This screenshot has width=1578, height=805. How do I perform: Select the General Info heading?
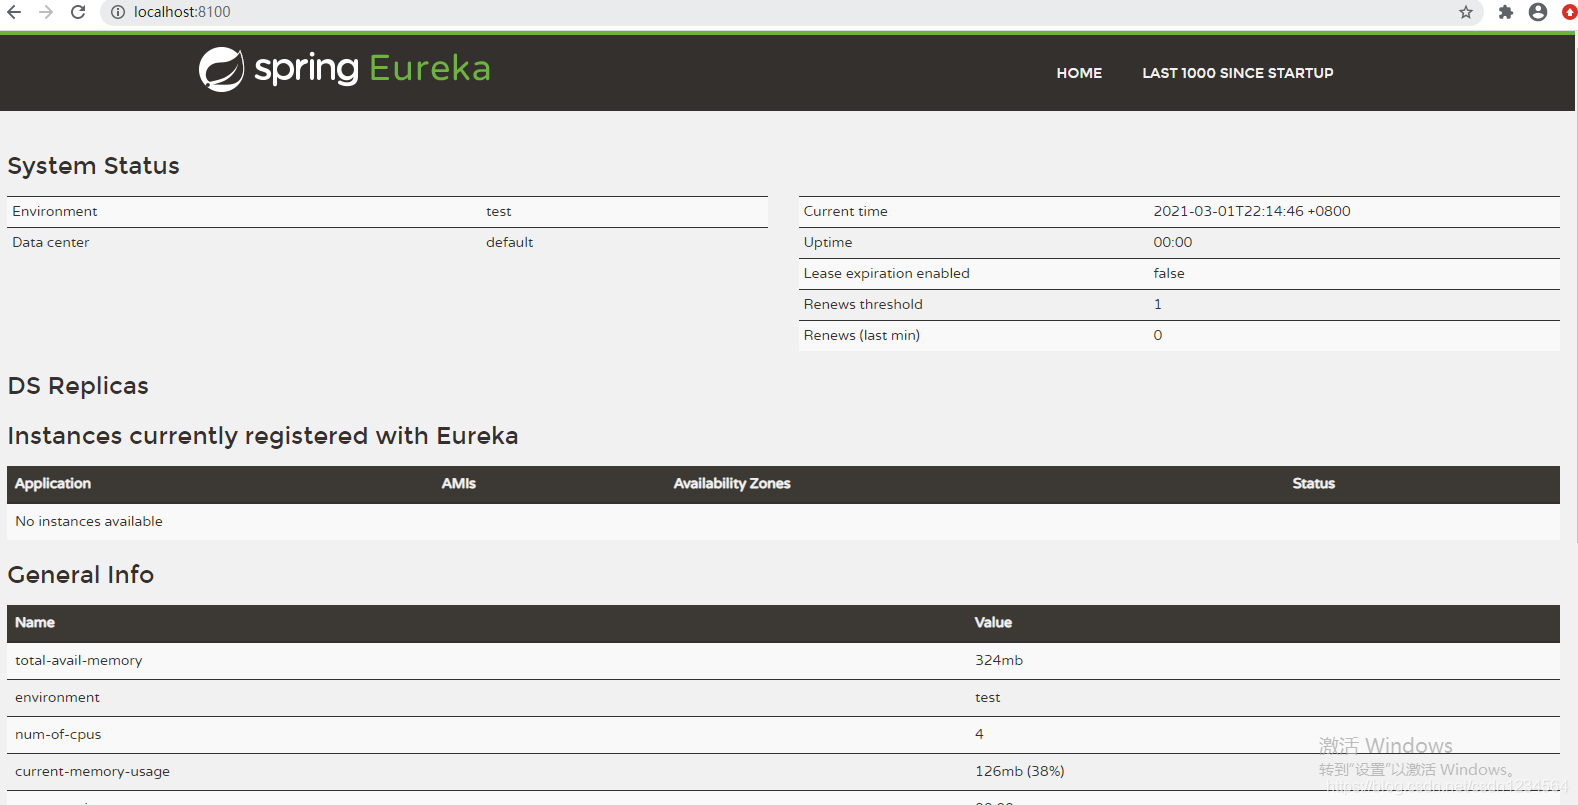(x=81, y=575)
